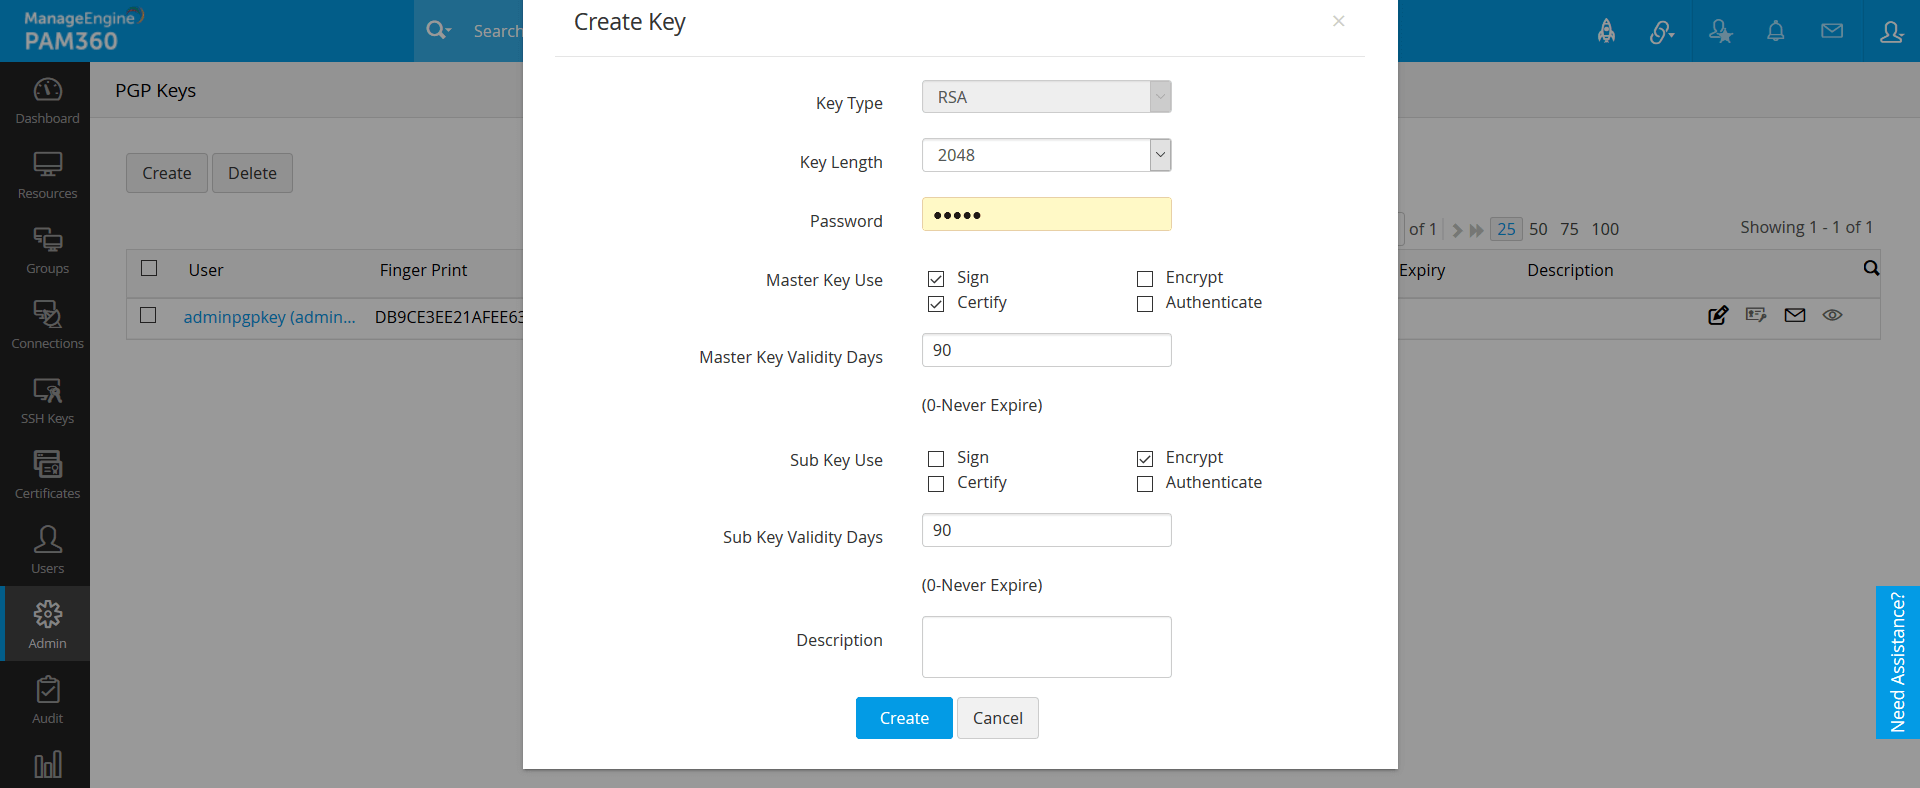
Task: Uncheck Master Key Use Sign checkbox
Action: [x=936, y=279]
